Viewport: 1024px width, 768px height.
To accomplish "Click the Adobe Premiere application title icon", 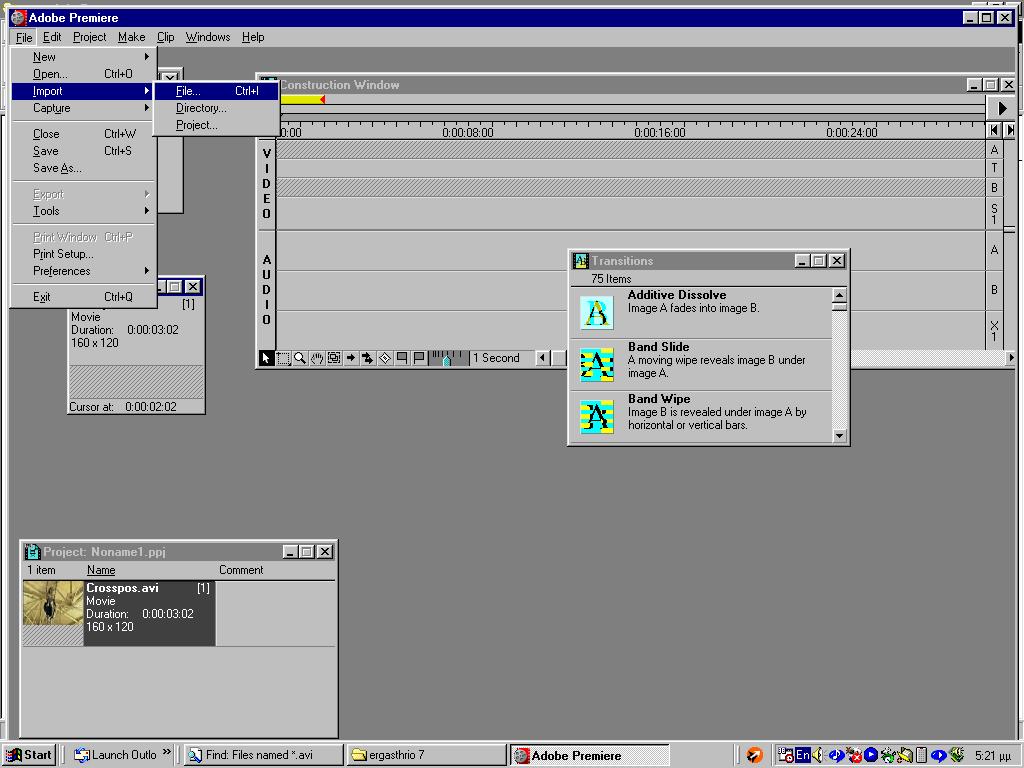I will click(x=18, y=18).
